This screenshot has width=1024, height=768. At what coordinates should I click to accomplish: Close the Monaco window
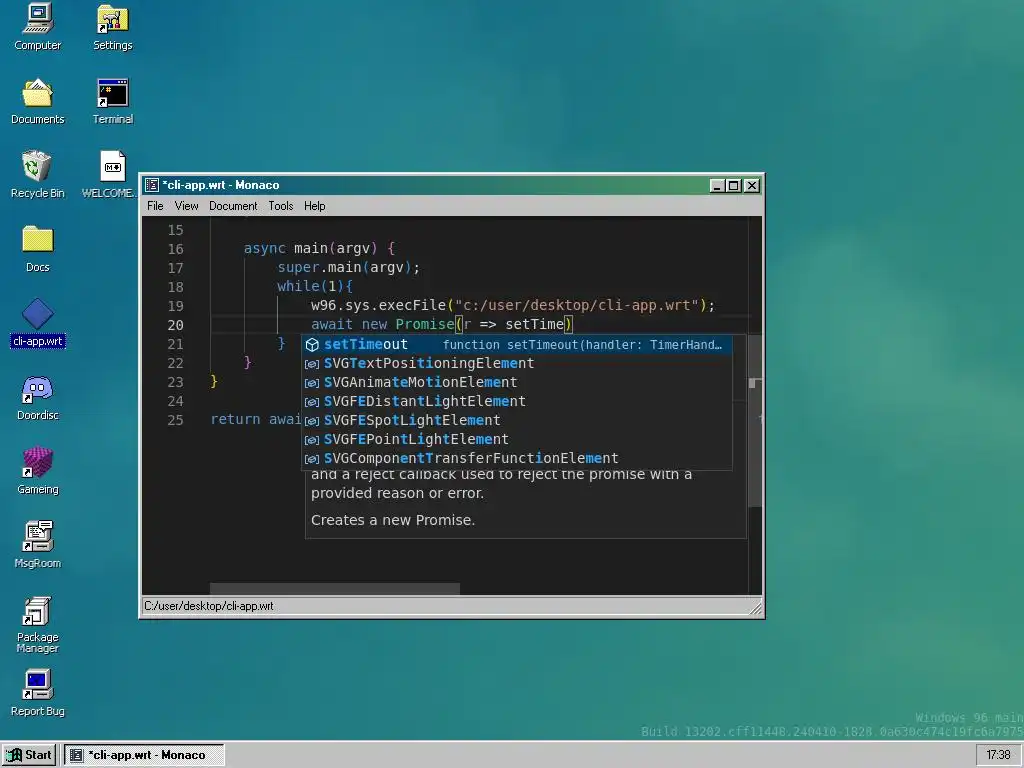point(752,185)
